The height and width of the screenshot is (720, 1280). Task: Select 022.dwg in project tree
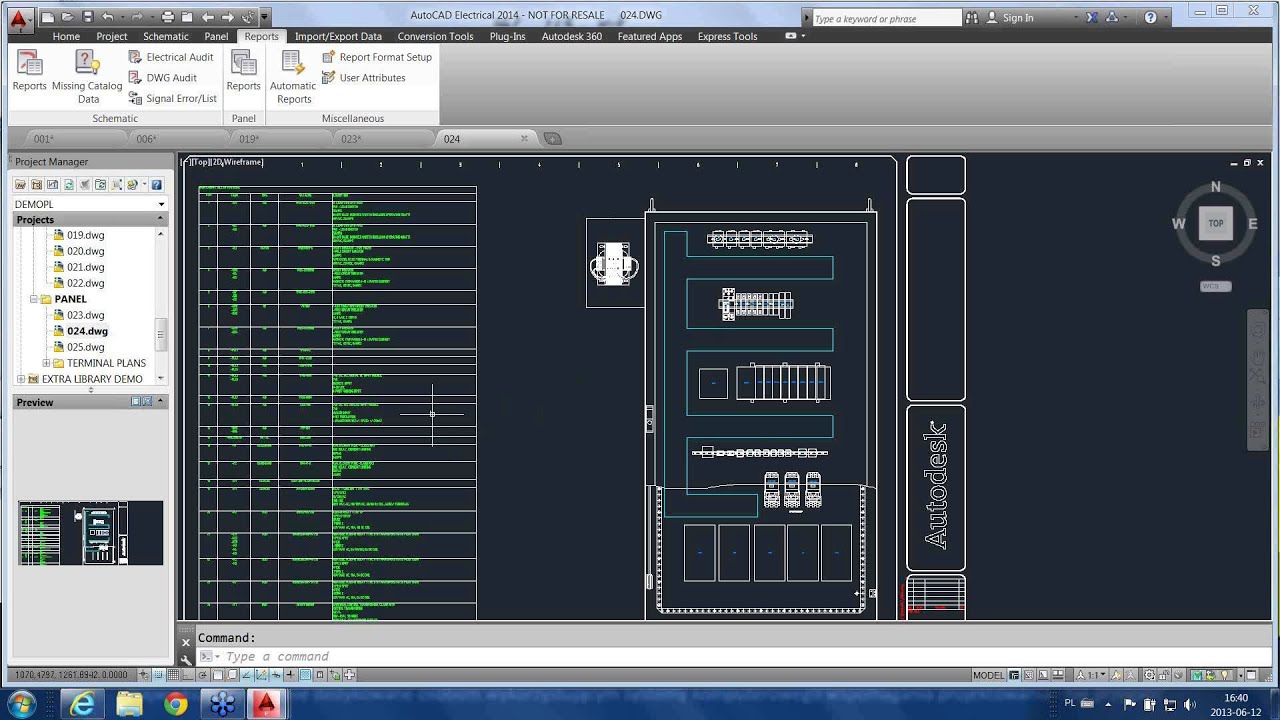[85, 283]
